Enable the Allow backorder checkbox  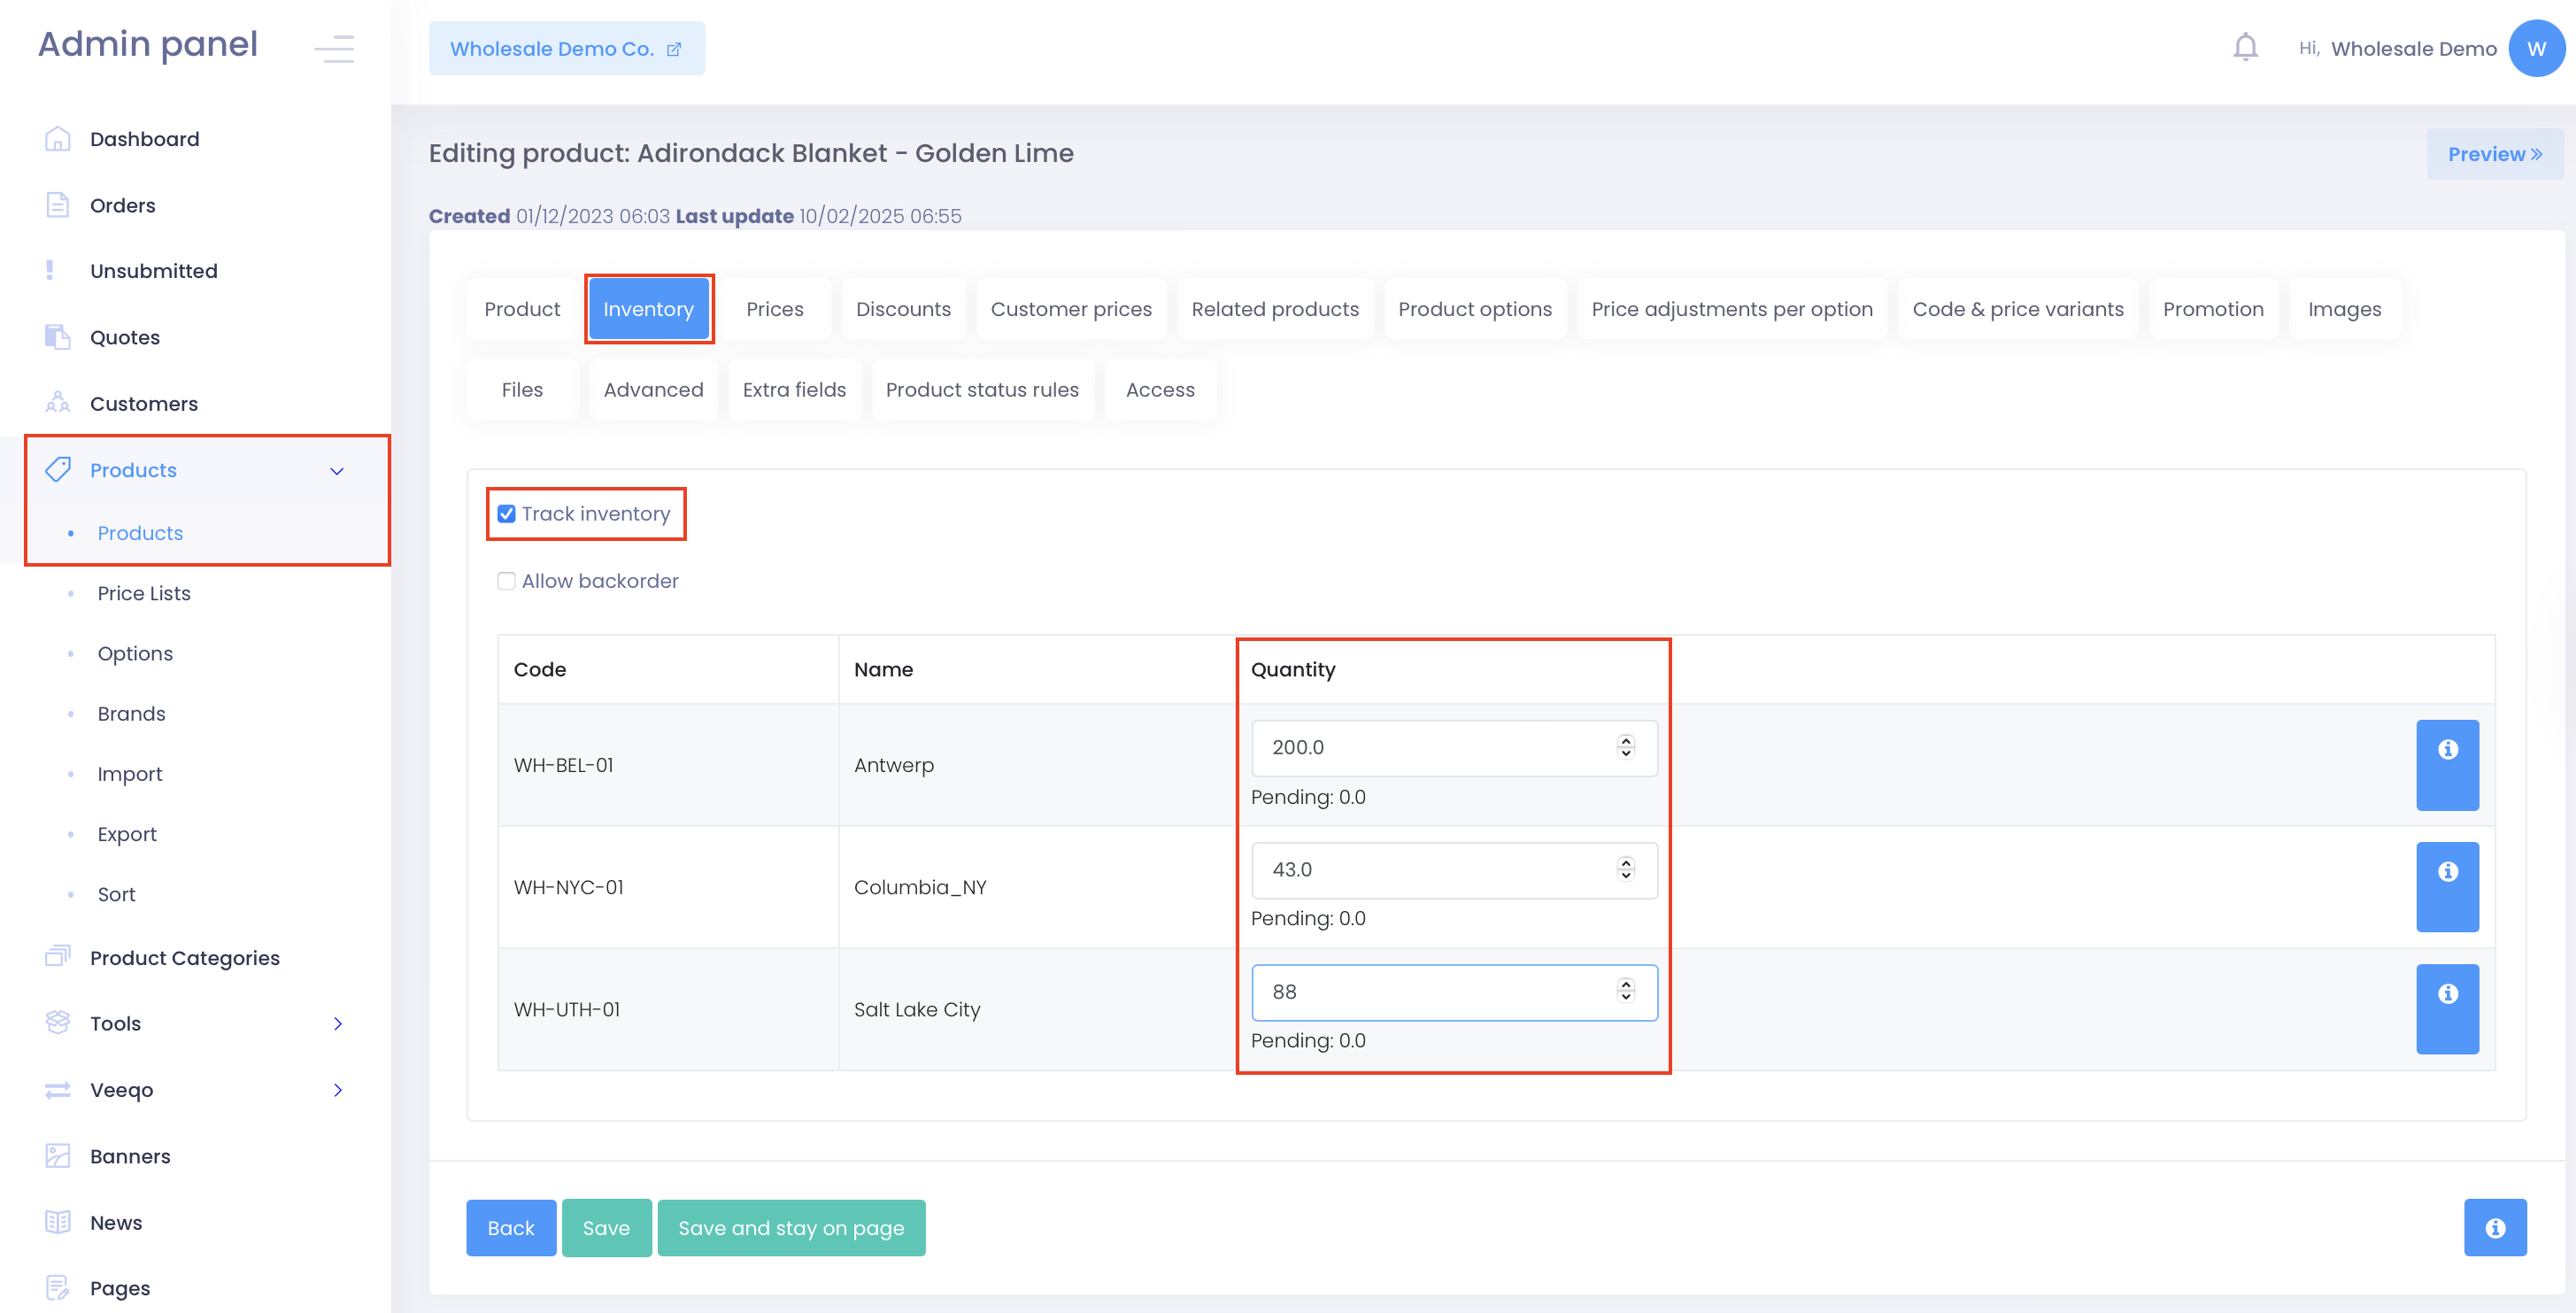pos(506,581)
